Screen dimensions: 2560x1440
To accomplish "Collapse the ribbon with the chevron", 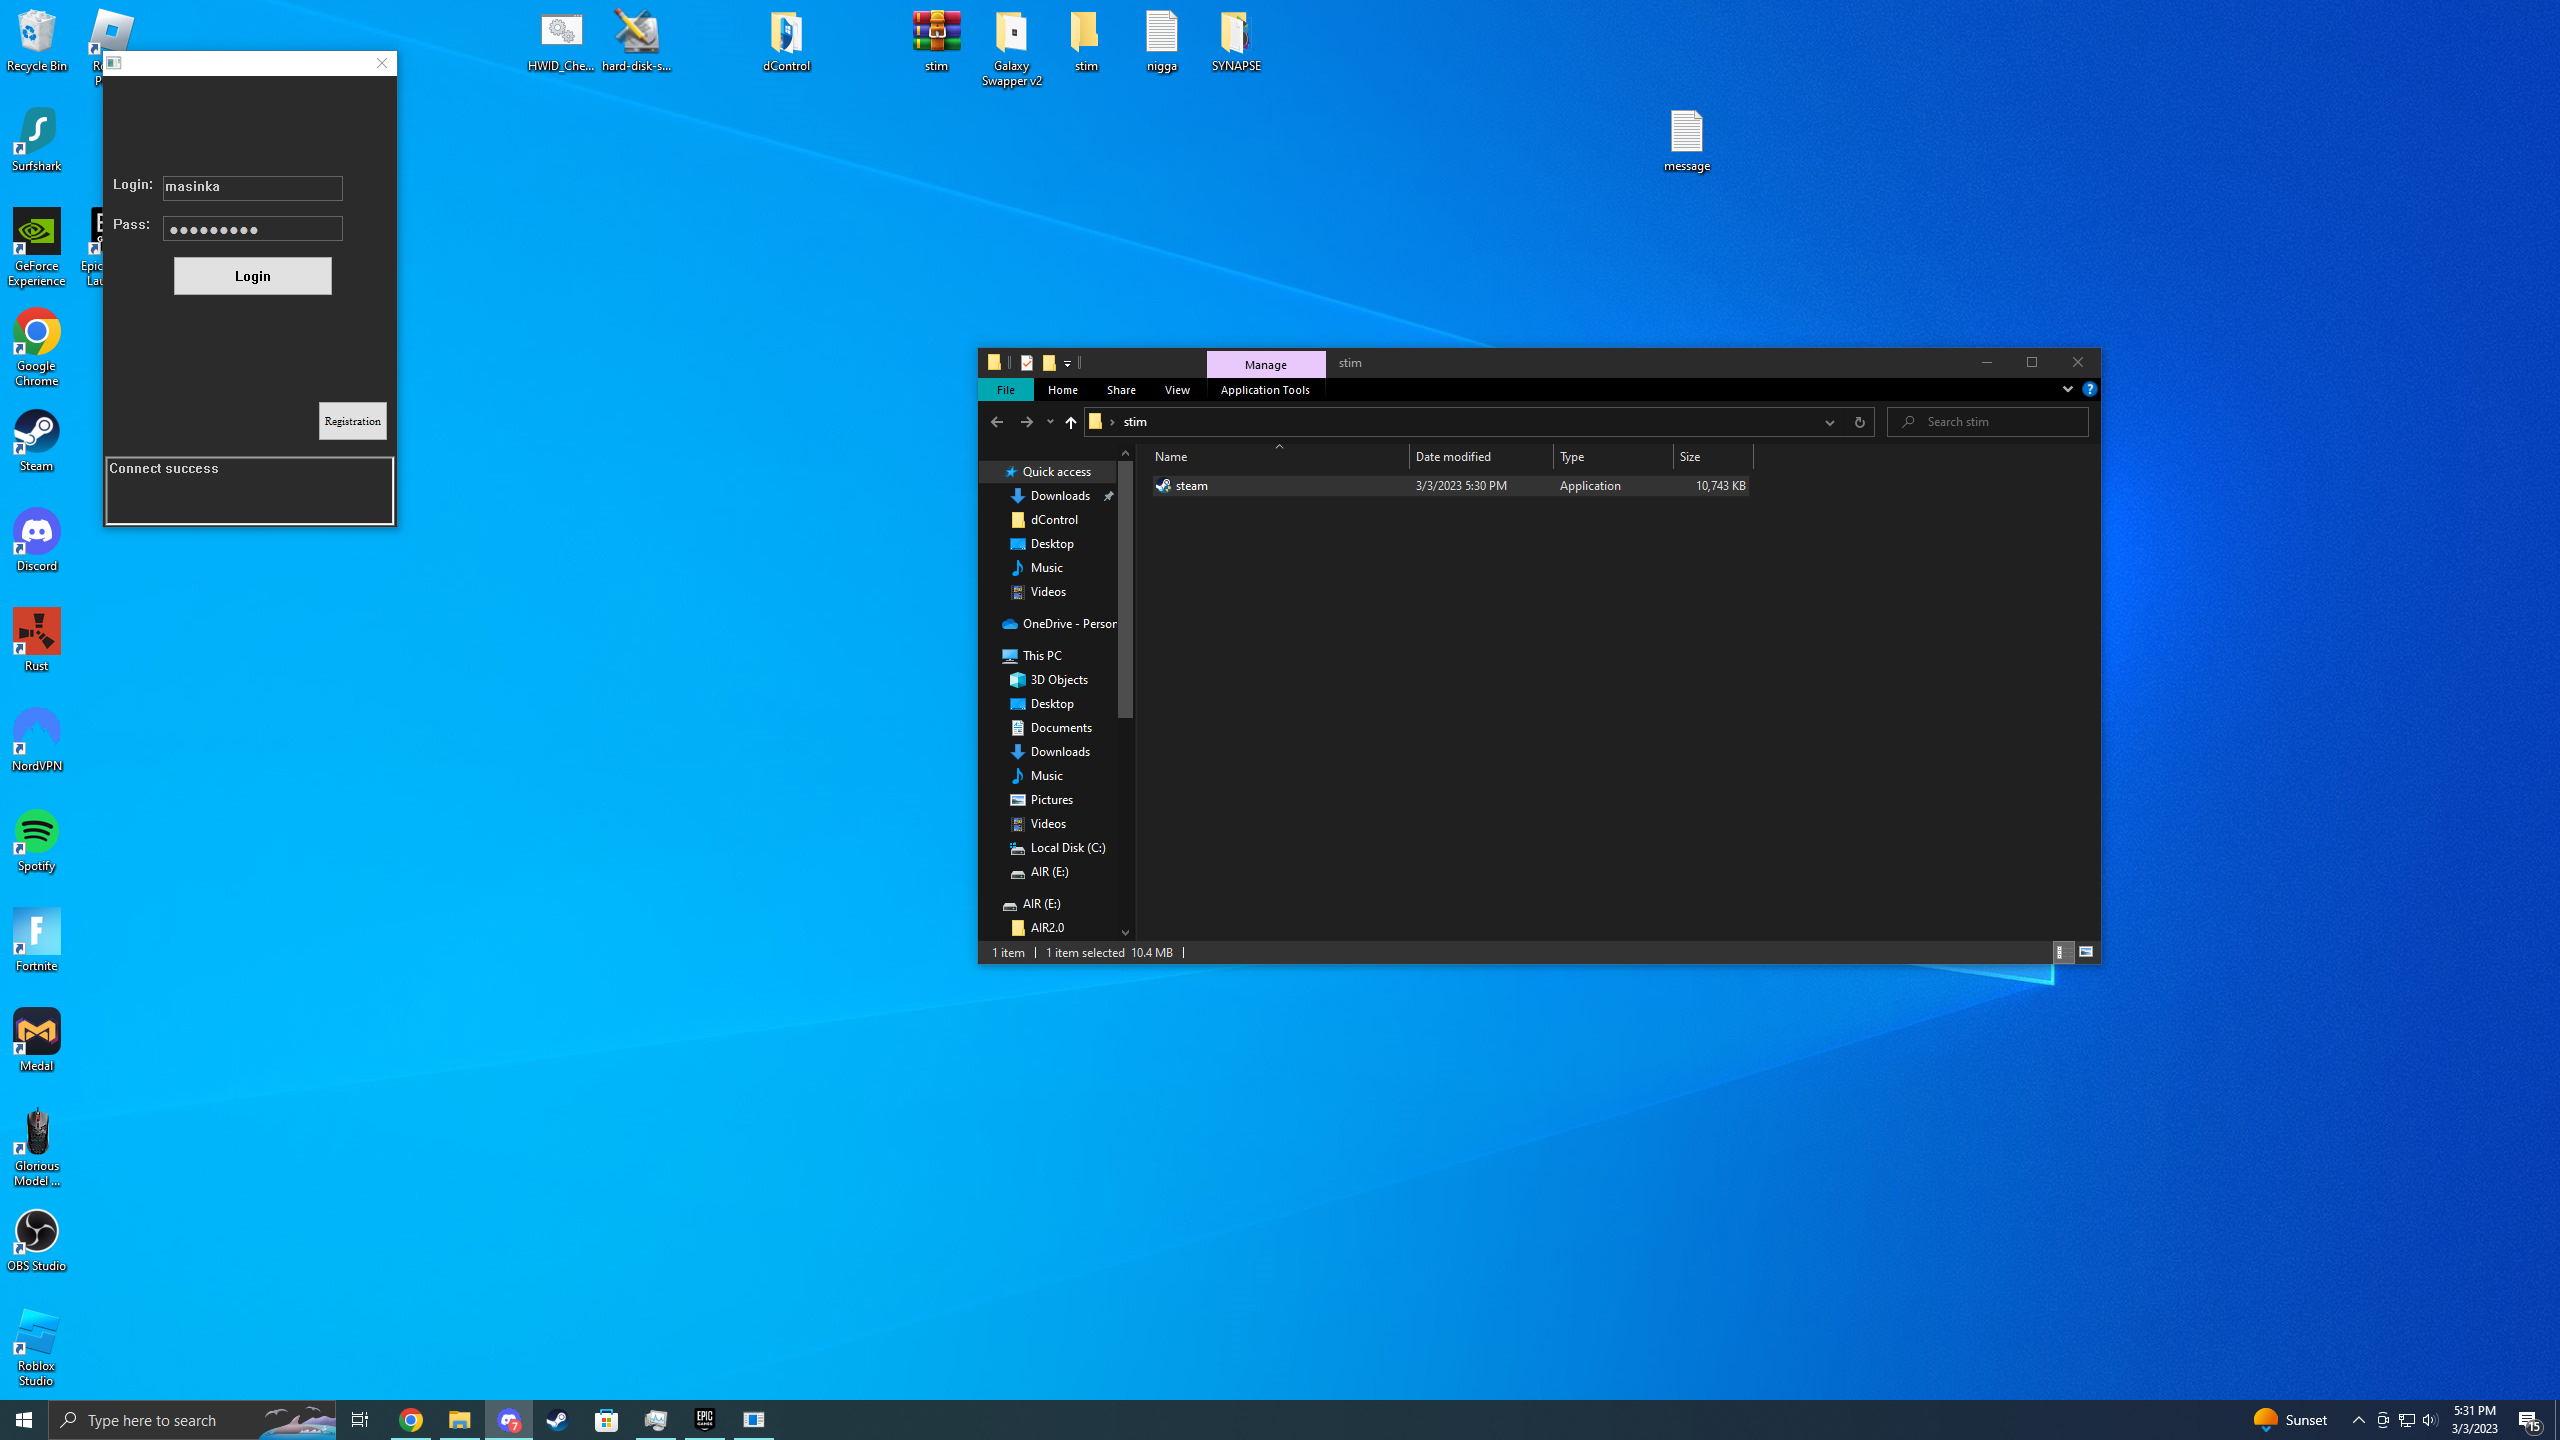I will 2067,389.
